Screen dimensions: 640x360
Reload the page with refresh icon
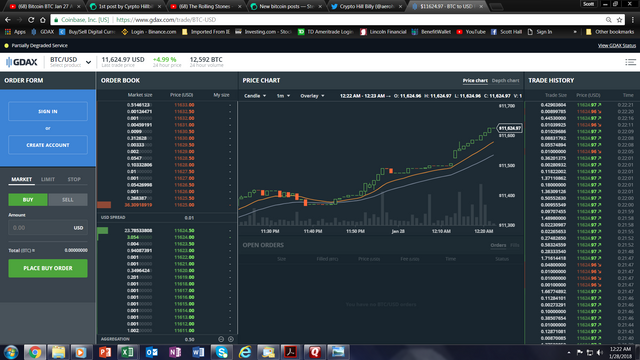[x=31, y=20]
